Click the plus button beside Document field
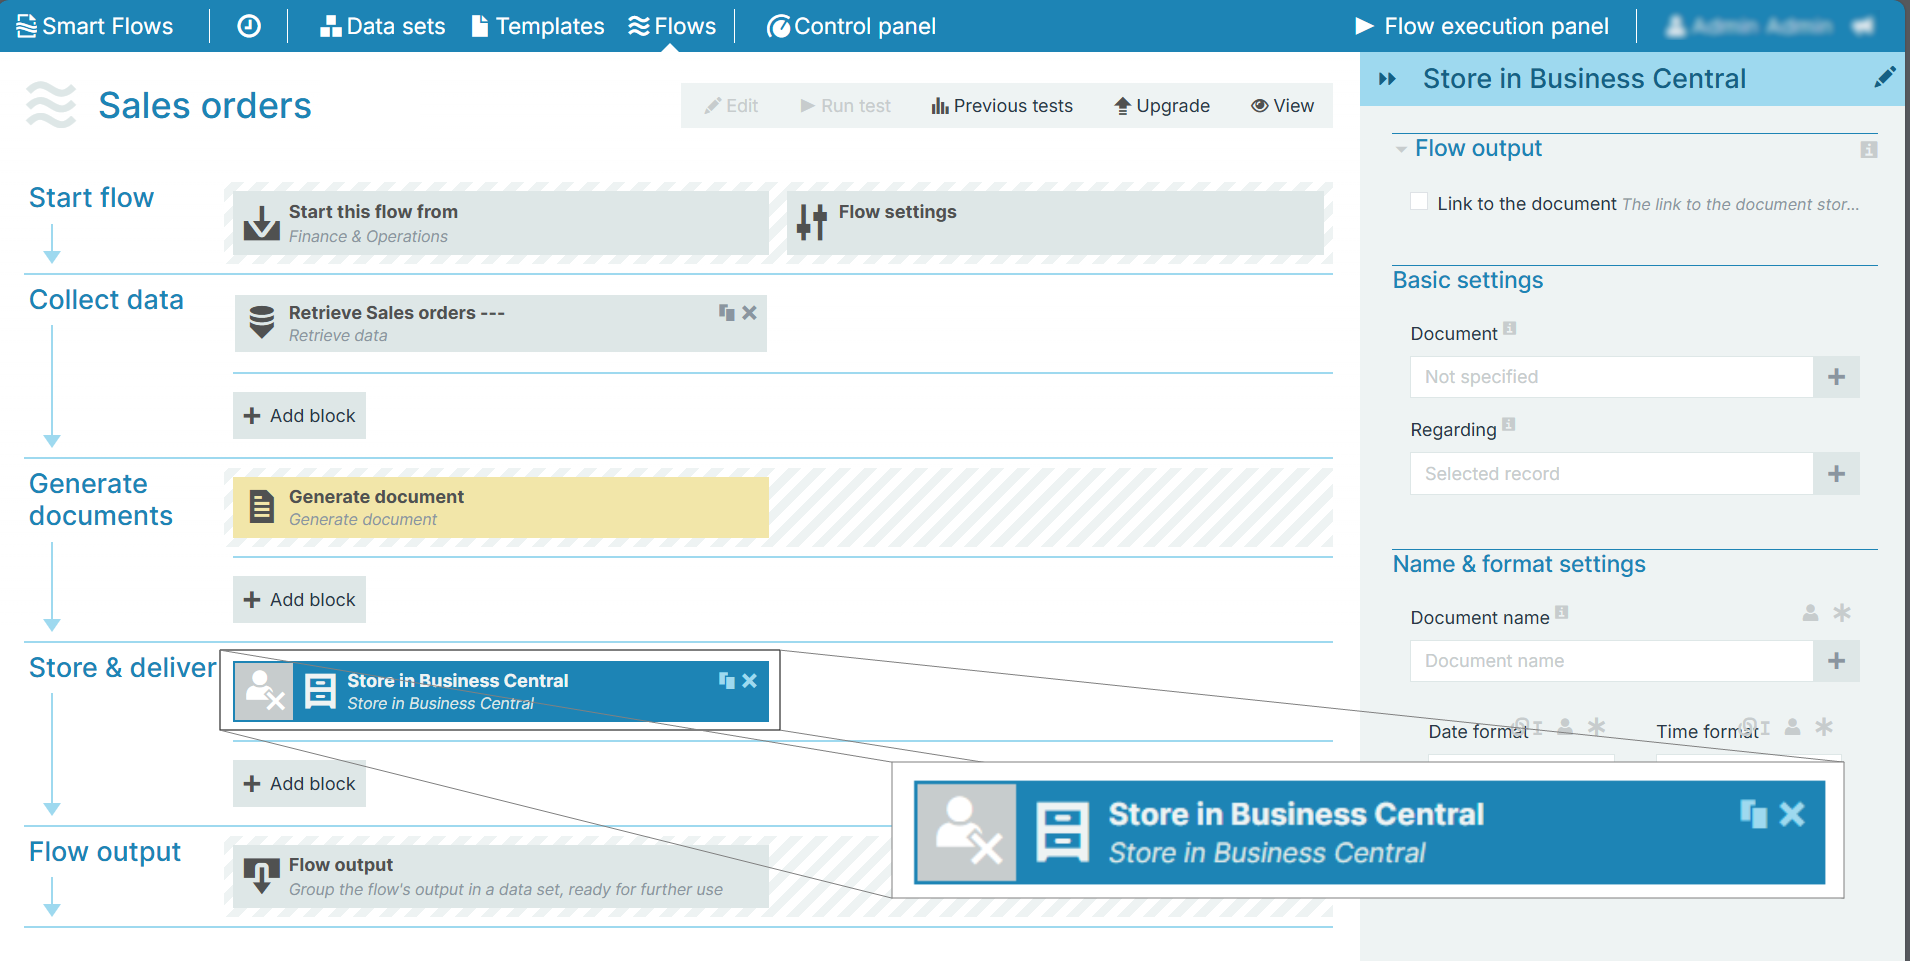Viewport: 1911px width, 963px height. point(1837,377)
